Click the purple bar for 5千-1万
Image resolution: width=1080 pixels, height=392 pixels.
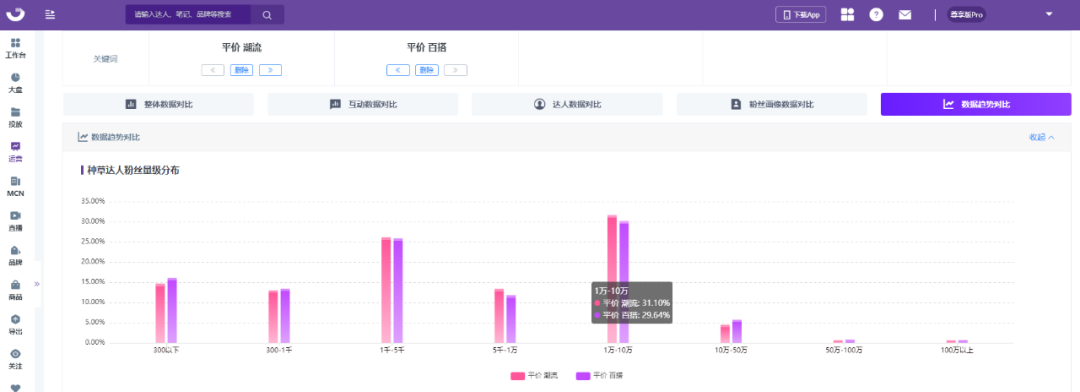(511, 319)
